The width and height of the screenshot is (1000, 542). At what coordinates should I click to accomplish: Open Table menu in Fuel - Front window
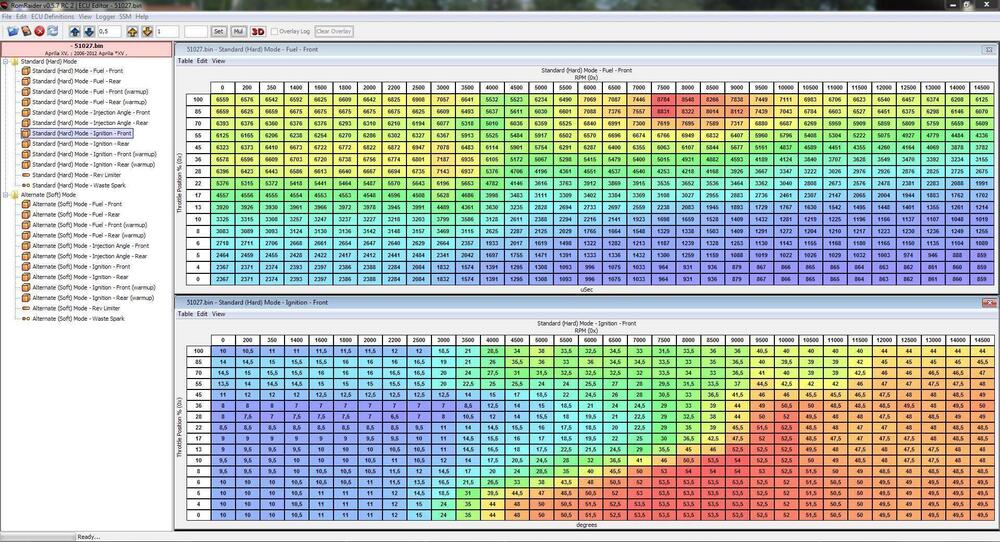185,61
